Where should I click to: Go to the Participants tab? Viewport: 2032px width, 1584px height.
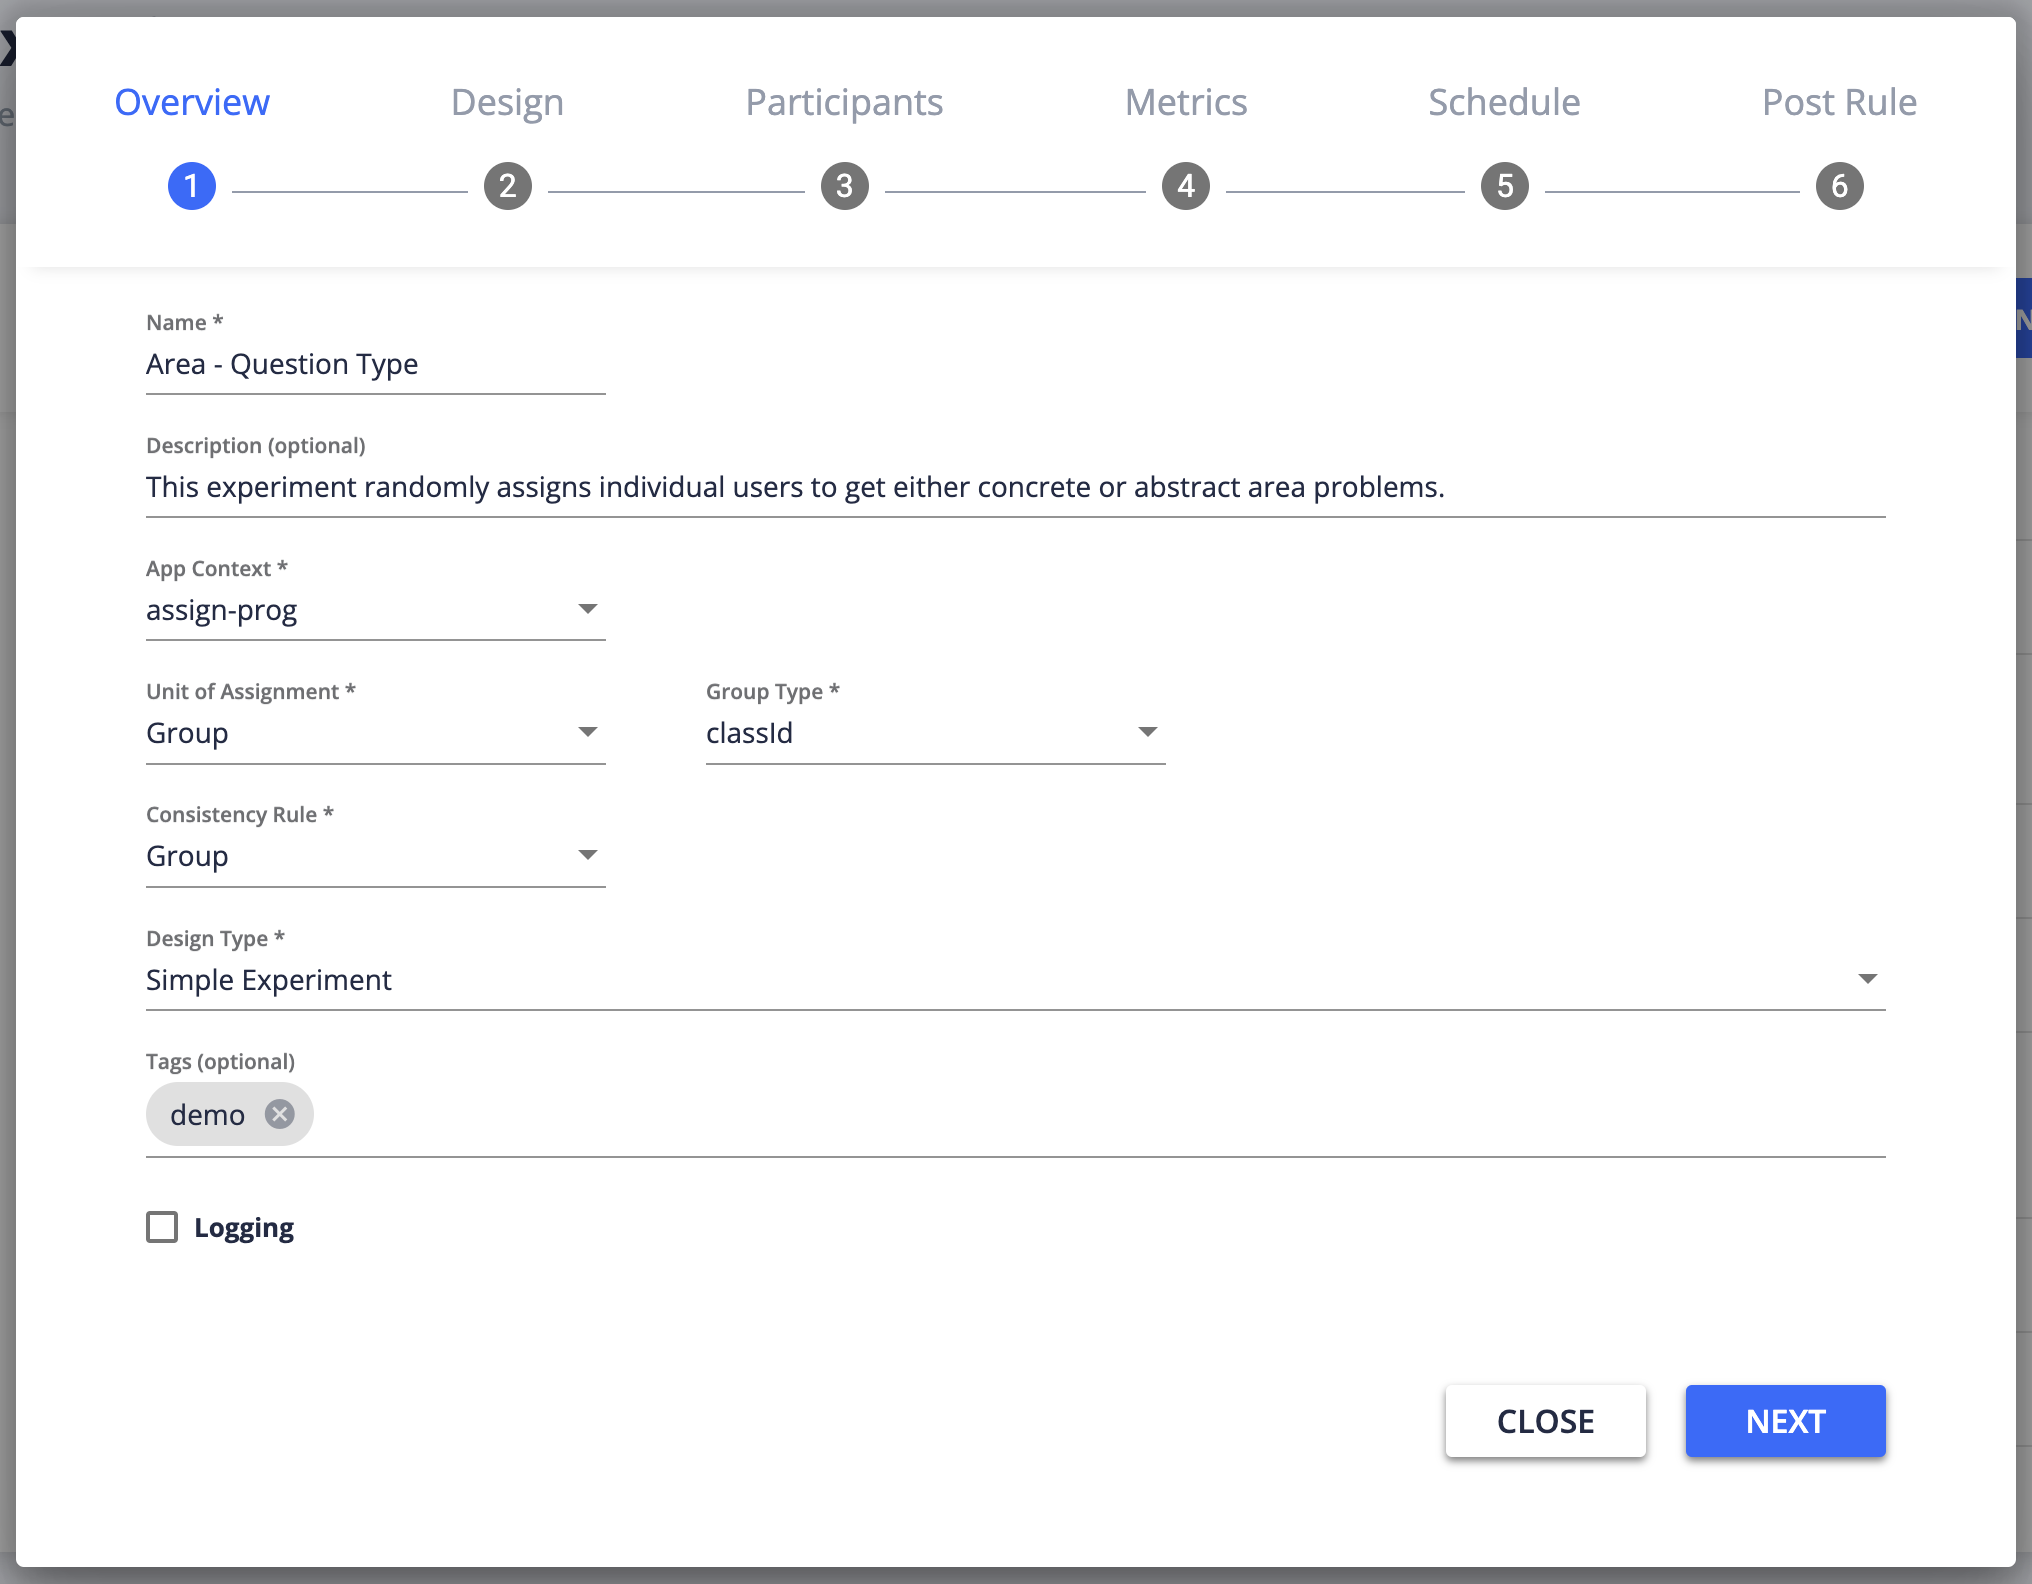click(844, 102)
